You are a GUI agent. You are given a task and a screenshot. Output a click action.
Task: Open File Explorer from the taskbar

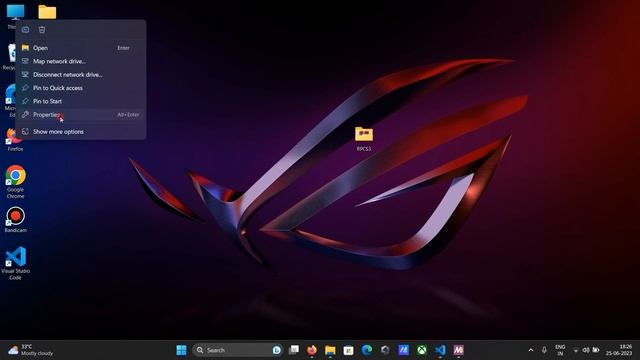click(x=330, y=350)
